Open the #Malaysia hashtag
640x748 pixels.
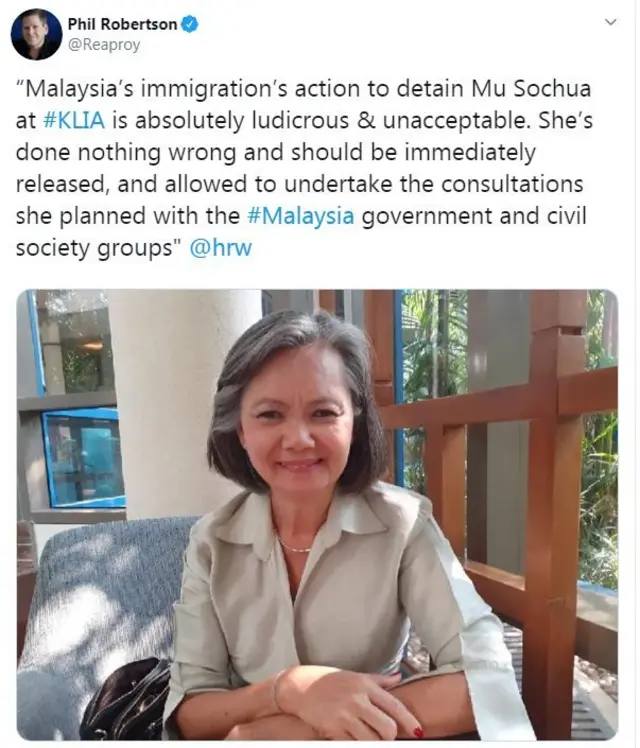tap(301, 216)
